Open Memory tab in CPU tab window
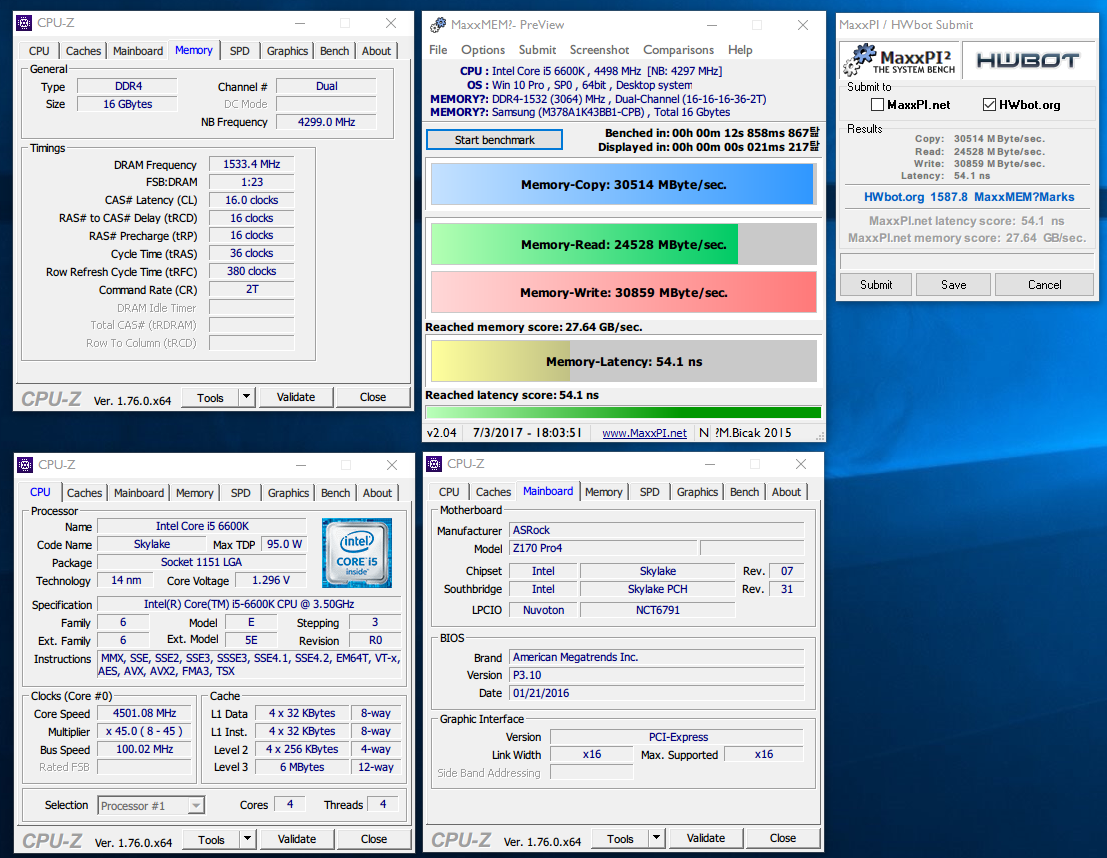Image resolution: width=1107 pixels, height=858 pixels. (x=194, y=493)
